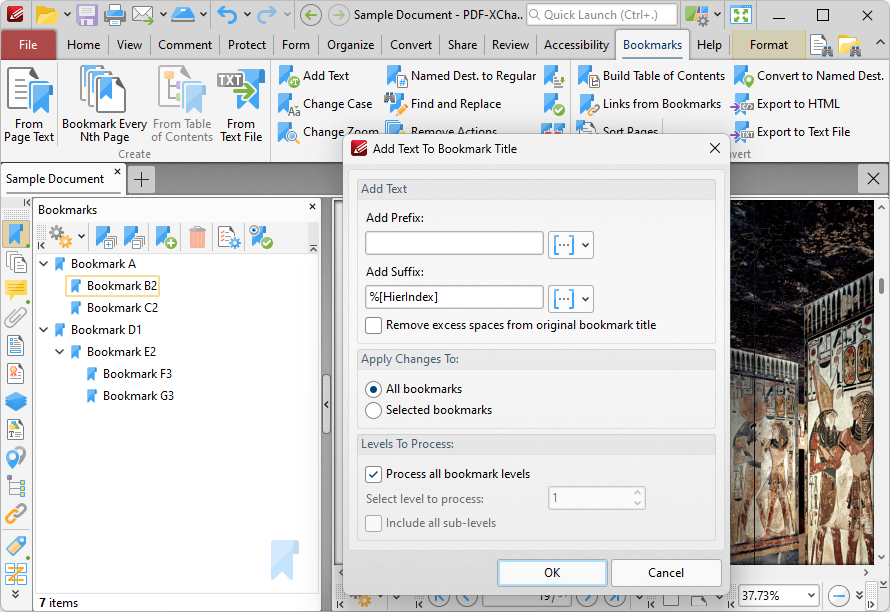Image resolution: width=890 pixels, height=612 pixels.
Task: Close the Bookmarks pane
Action: click(x=312, y=207)
